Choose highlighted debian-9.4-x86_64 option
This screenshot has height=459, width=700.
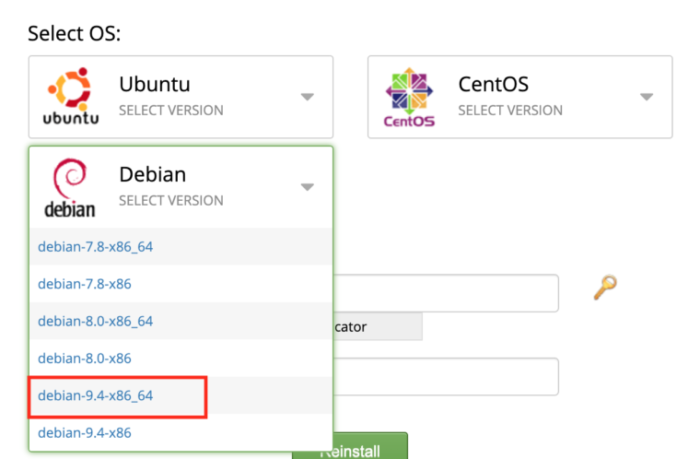coord(95,396)
